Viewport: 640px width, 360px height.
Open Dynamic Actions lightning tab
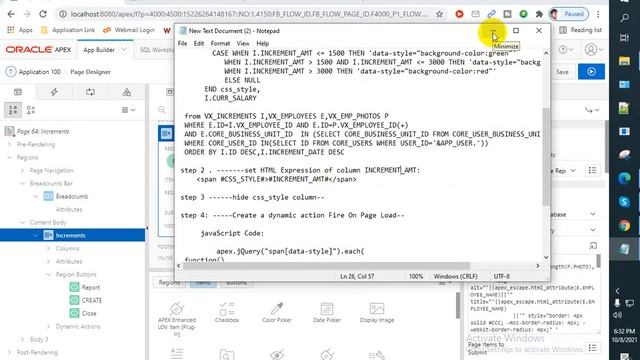pos(54,92)
